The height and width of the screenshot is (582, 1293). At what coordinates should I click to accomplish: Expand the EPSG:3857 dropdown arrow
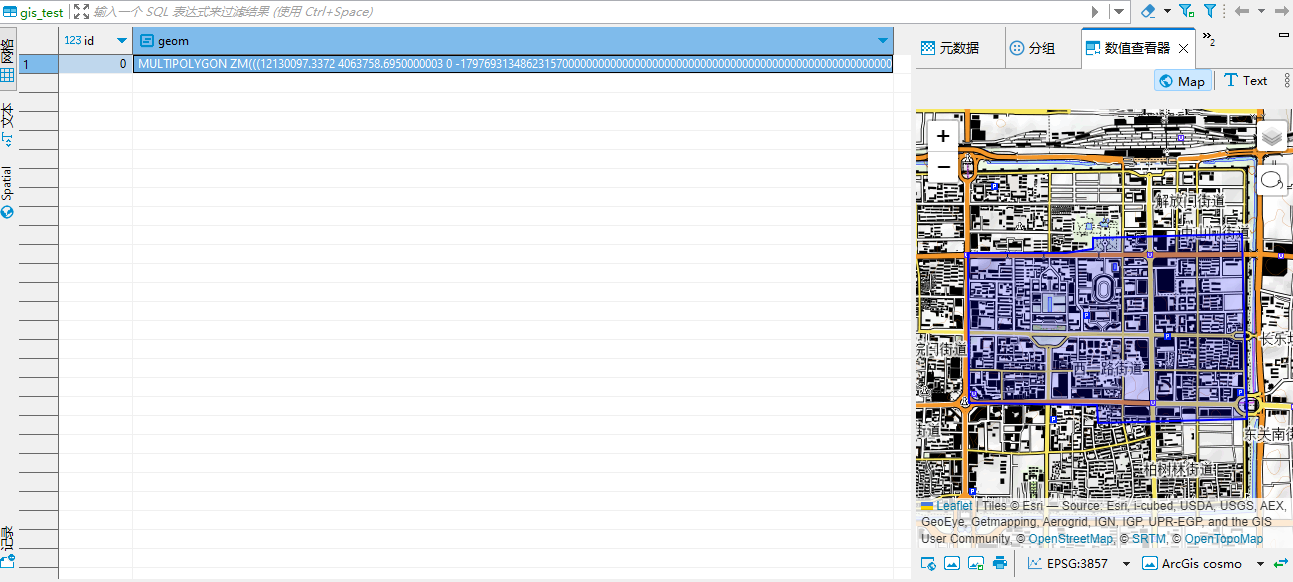pyautogui.click(x=1126, y=564)
